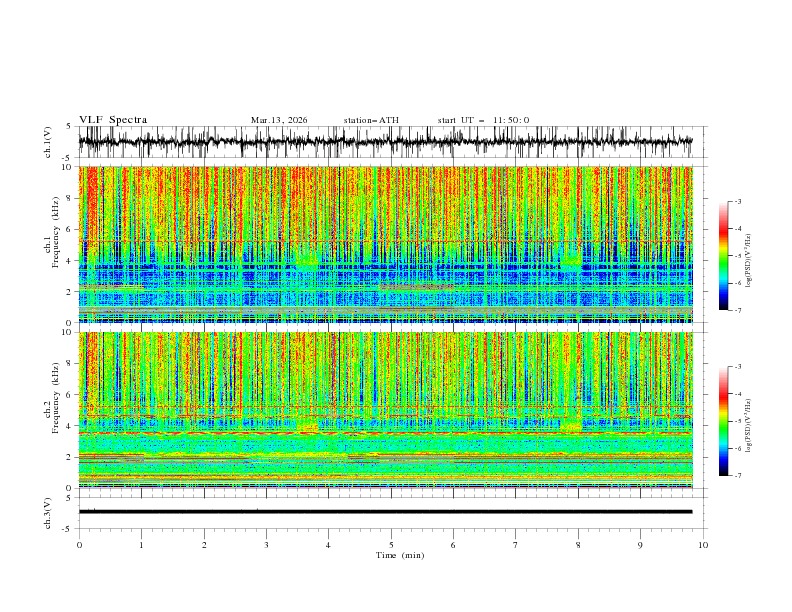Select the "start UT = 11:50:0" text
The image size is (792, 612).
483,120
